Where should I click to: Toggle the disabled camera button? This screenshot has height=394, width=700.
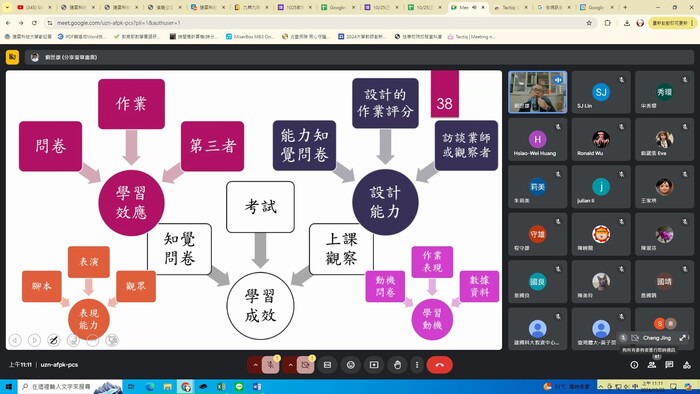(x=305, y=365)
